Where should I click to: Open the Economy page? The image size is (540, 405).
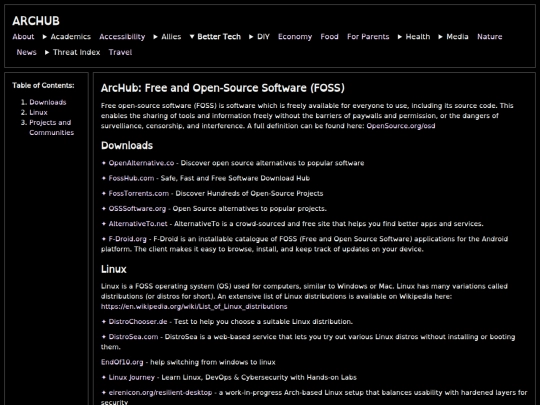pyautogui.click(x=295, y=37)
